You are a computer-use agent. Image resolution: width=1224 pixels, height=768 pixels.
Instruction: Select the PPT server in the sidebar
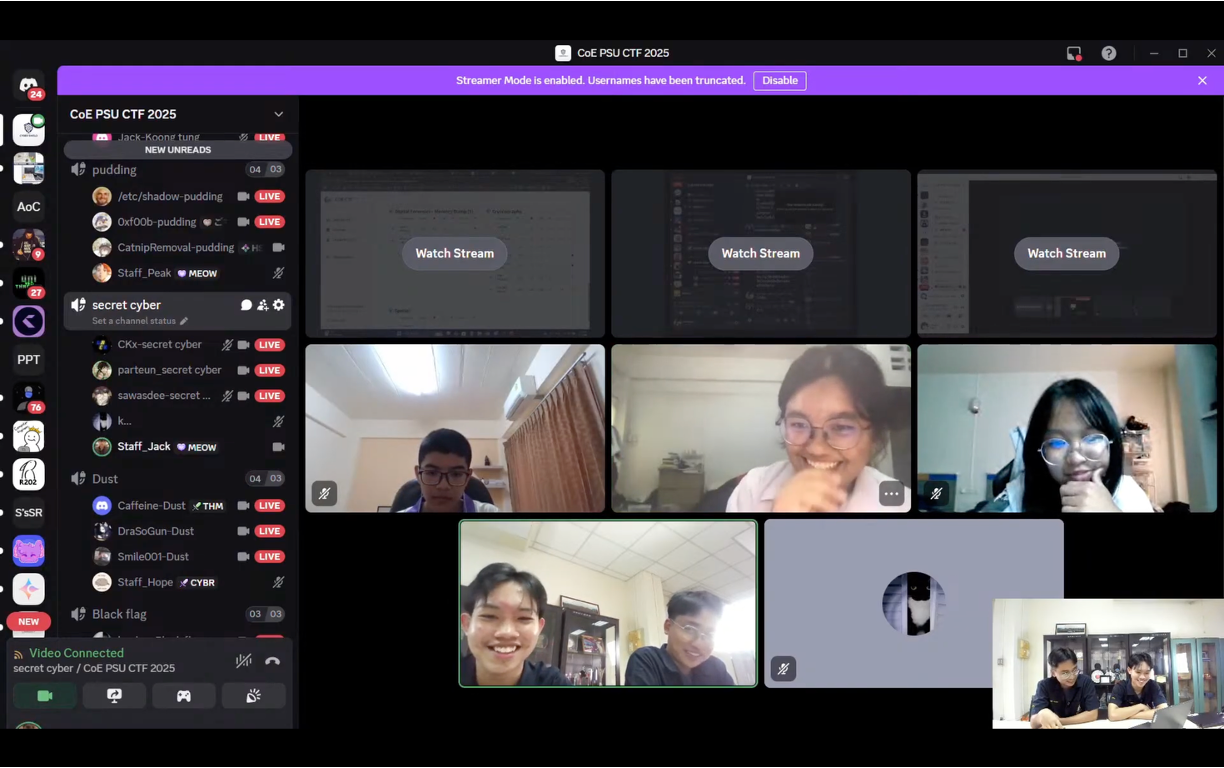click(x=28, y=360)
